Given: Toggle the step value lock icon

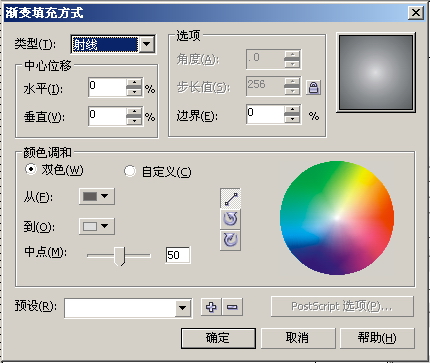Looking at the screenshot, I should point(313,87).
